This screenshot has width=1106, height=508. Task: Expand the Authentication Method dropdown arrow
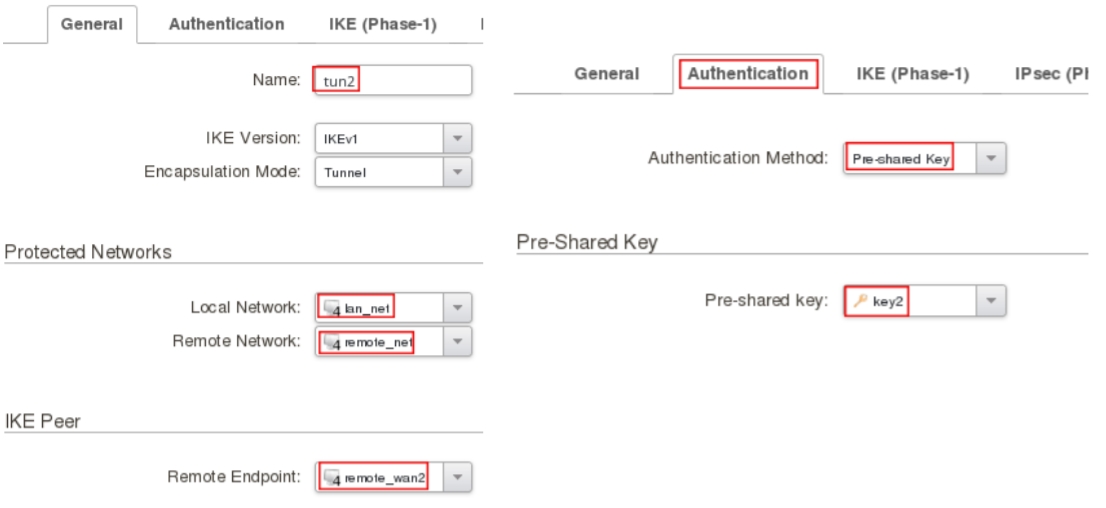pyautogui.click(x=991, y=158)
